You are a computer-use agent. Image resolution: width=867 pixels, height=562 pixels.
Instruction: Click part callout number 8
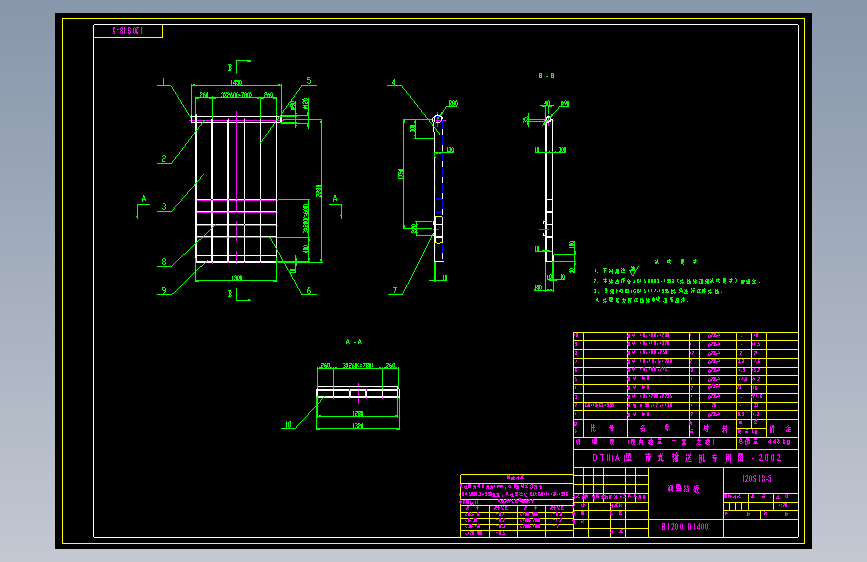coord(164,262)
